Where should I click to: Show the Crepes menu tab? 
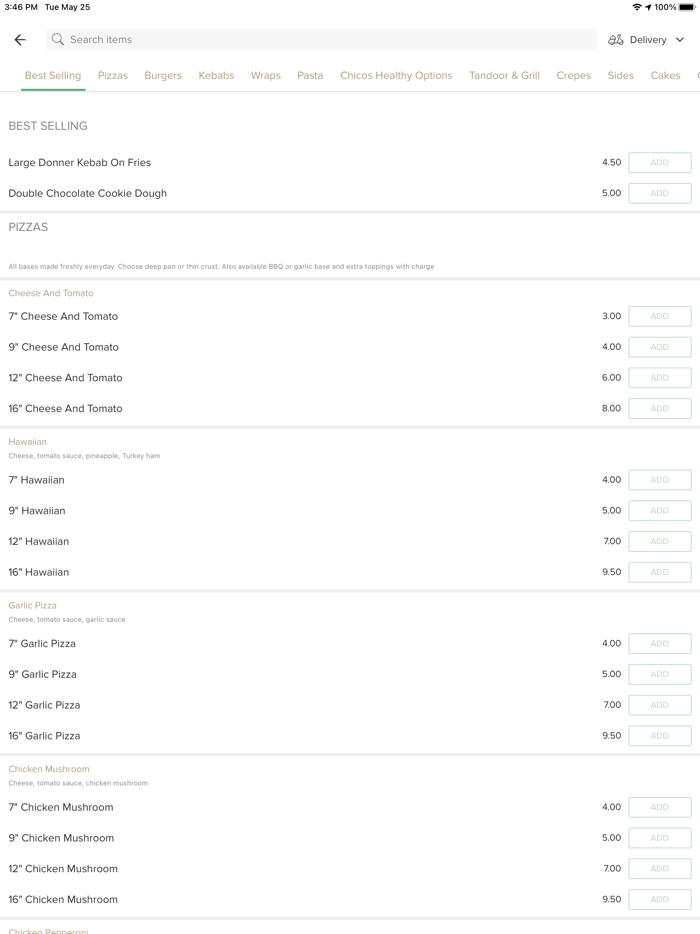574,76
